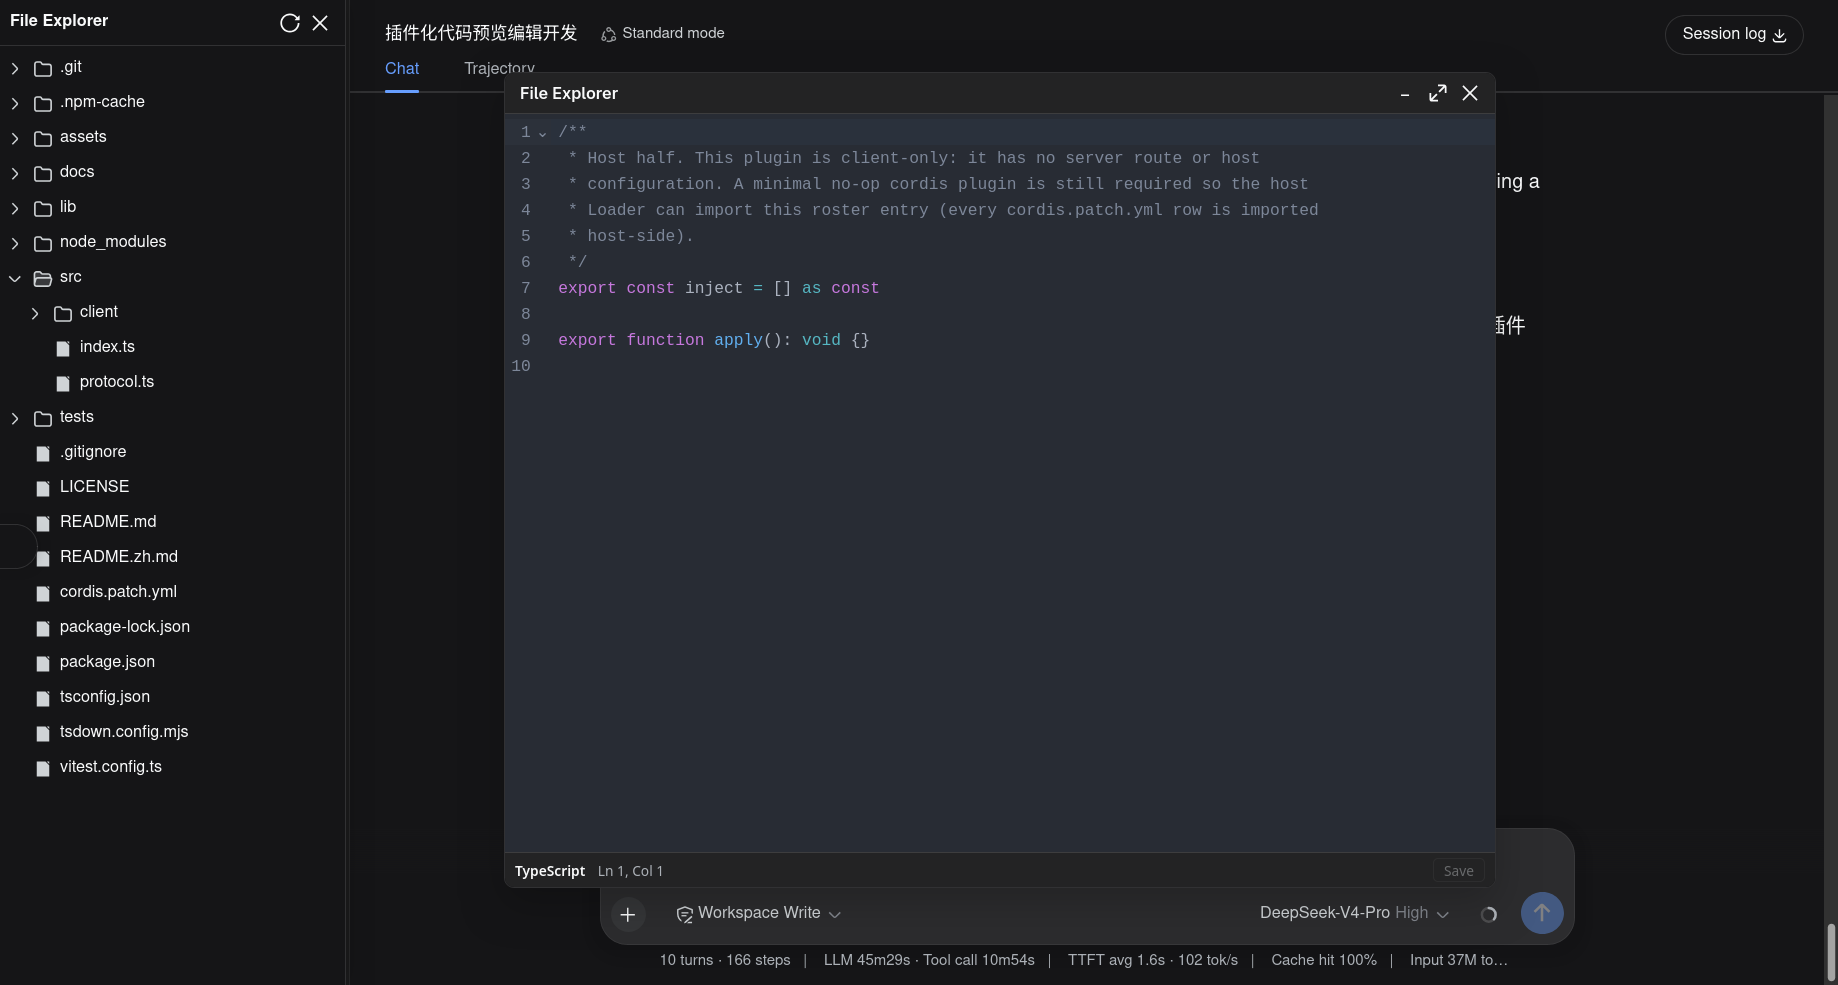Open package.json file
The width and height of the screenshot is (1838, 985).
pos(107,662)
